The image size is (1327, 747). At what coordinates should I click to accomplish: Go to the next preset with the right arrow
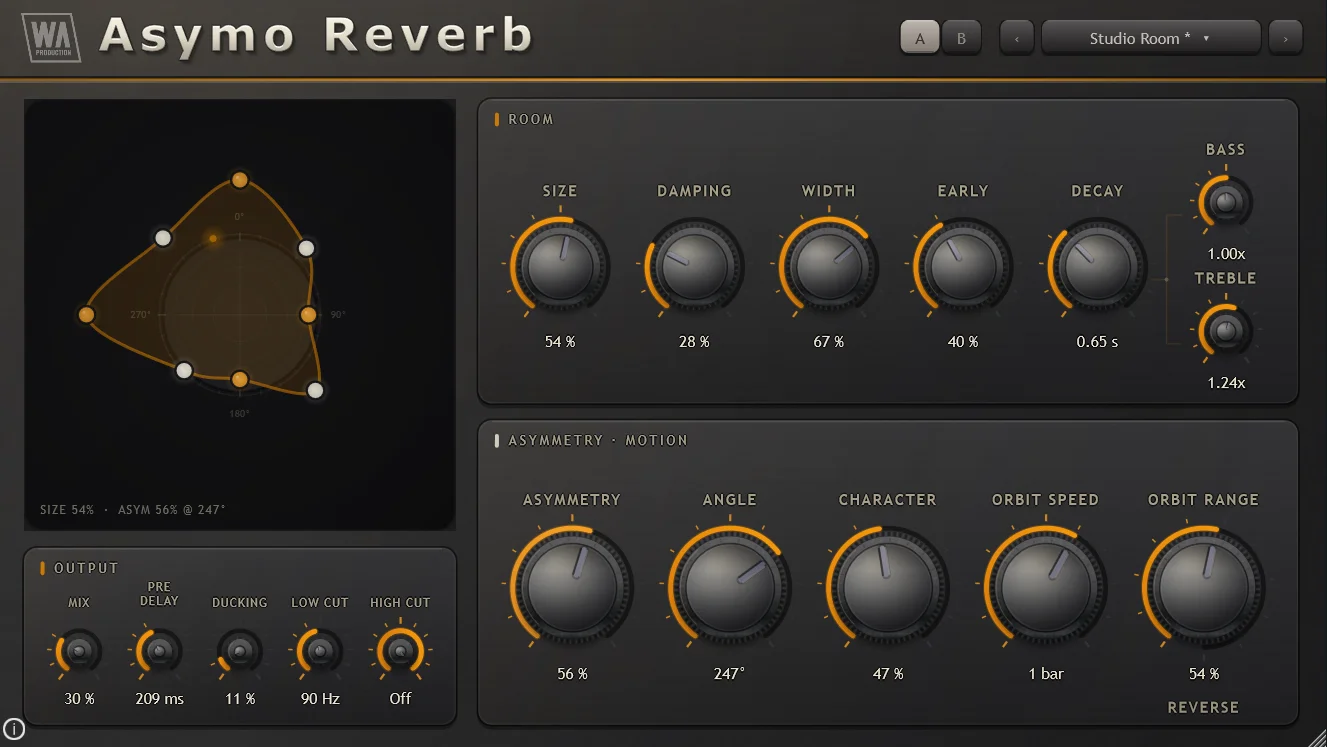point(1285,39)
